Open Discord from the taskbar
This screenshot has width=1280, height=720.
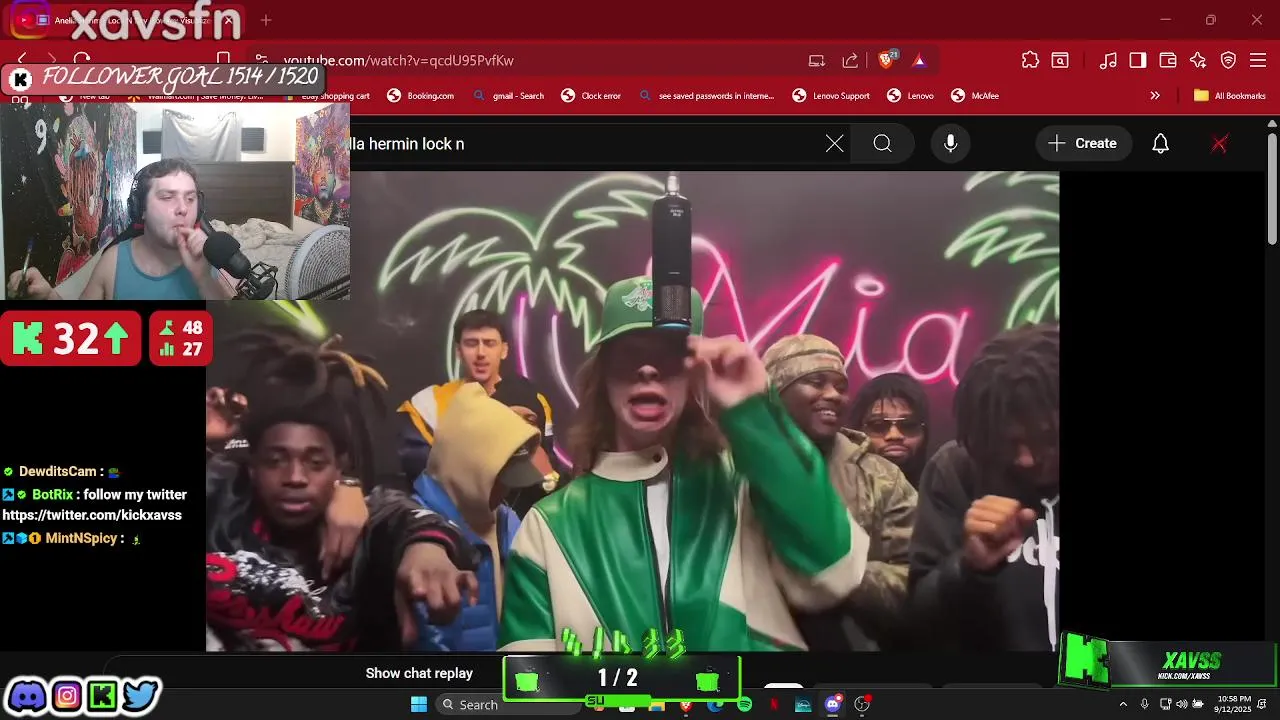pyautogui.click(x=832, y=705)
